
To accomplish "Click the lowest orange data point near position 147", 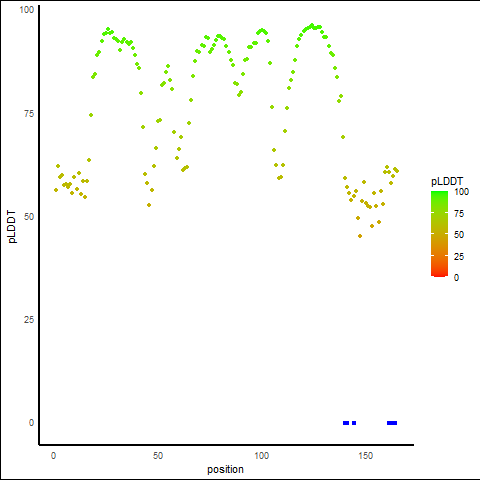I will [x=360, y=236].
